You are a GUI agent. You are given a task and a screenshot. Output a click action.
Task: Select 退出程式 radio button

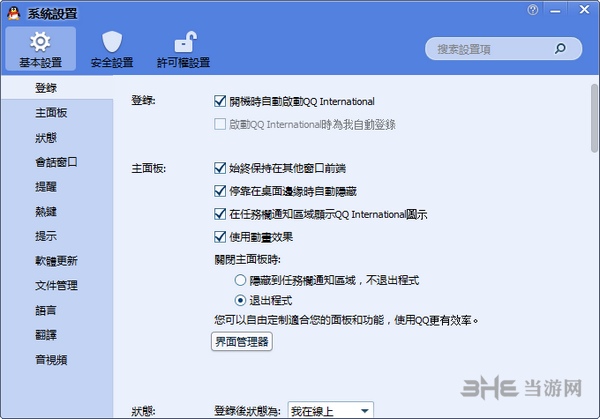pyautogui.click(x=240, y=300)
